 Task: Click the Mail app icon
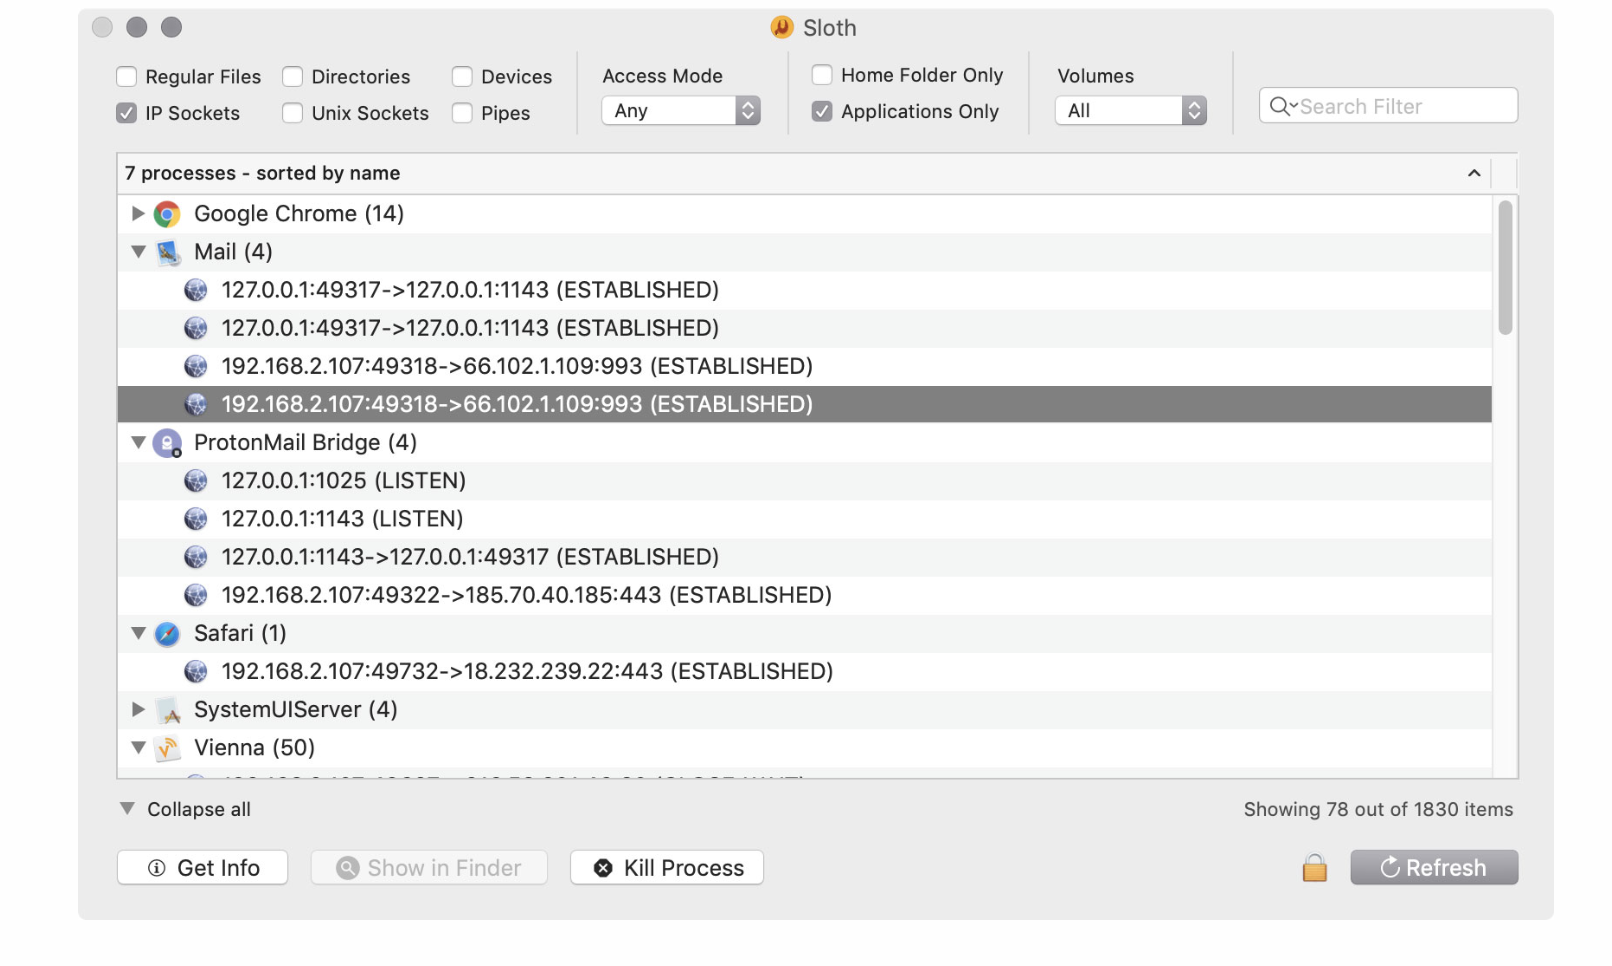(168, 252)
